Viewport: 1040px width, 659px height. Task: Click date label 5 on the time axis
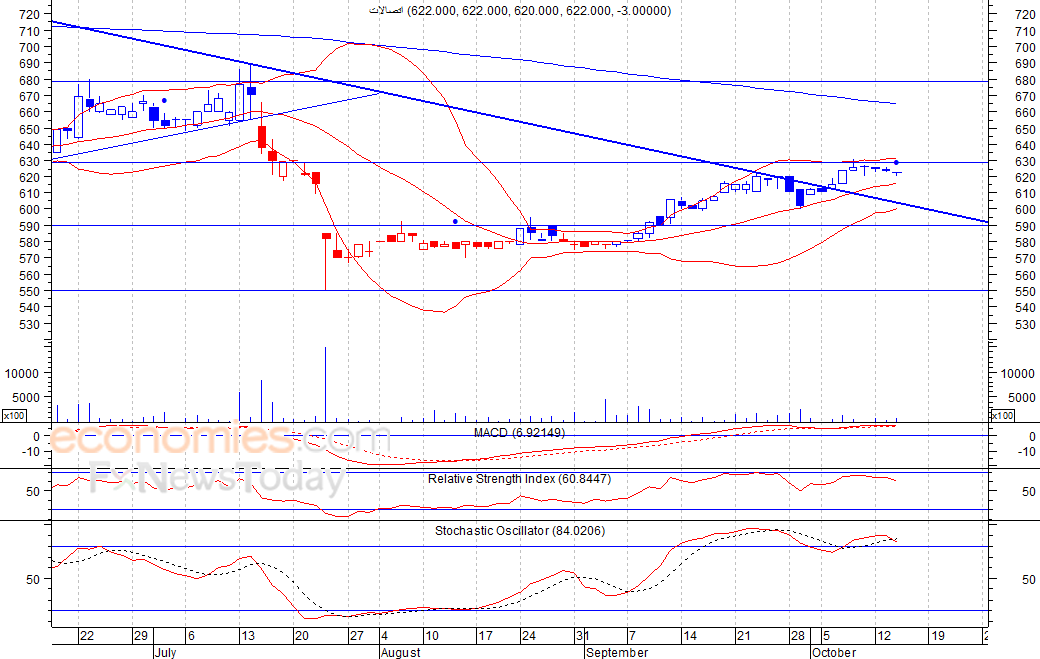click(x=826, y=636)
